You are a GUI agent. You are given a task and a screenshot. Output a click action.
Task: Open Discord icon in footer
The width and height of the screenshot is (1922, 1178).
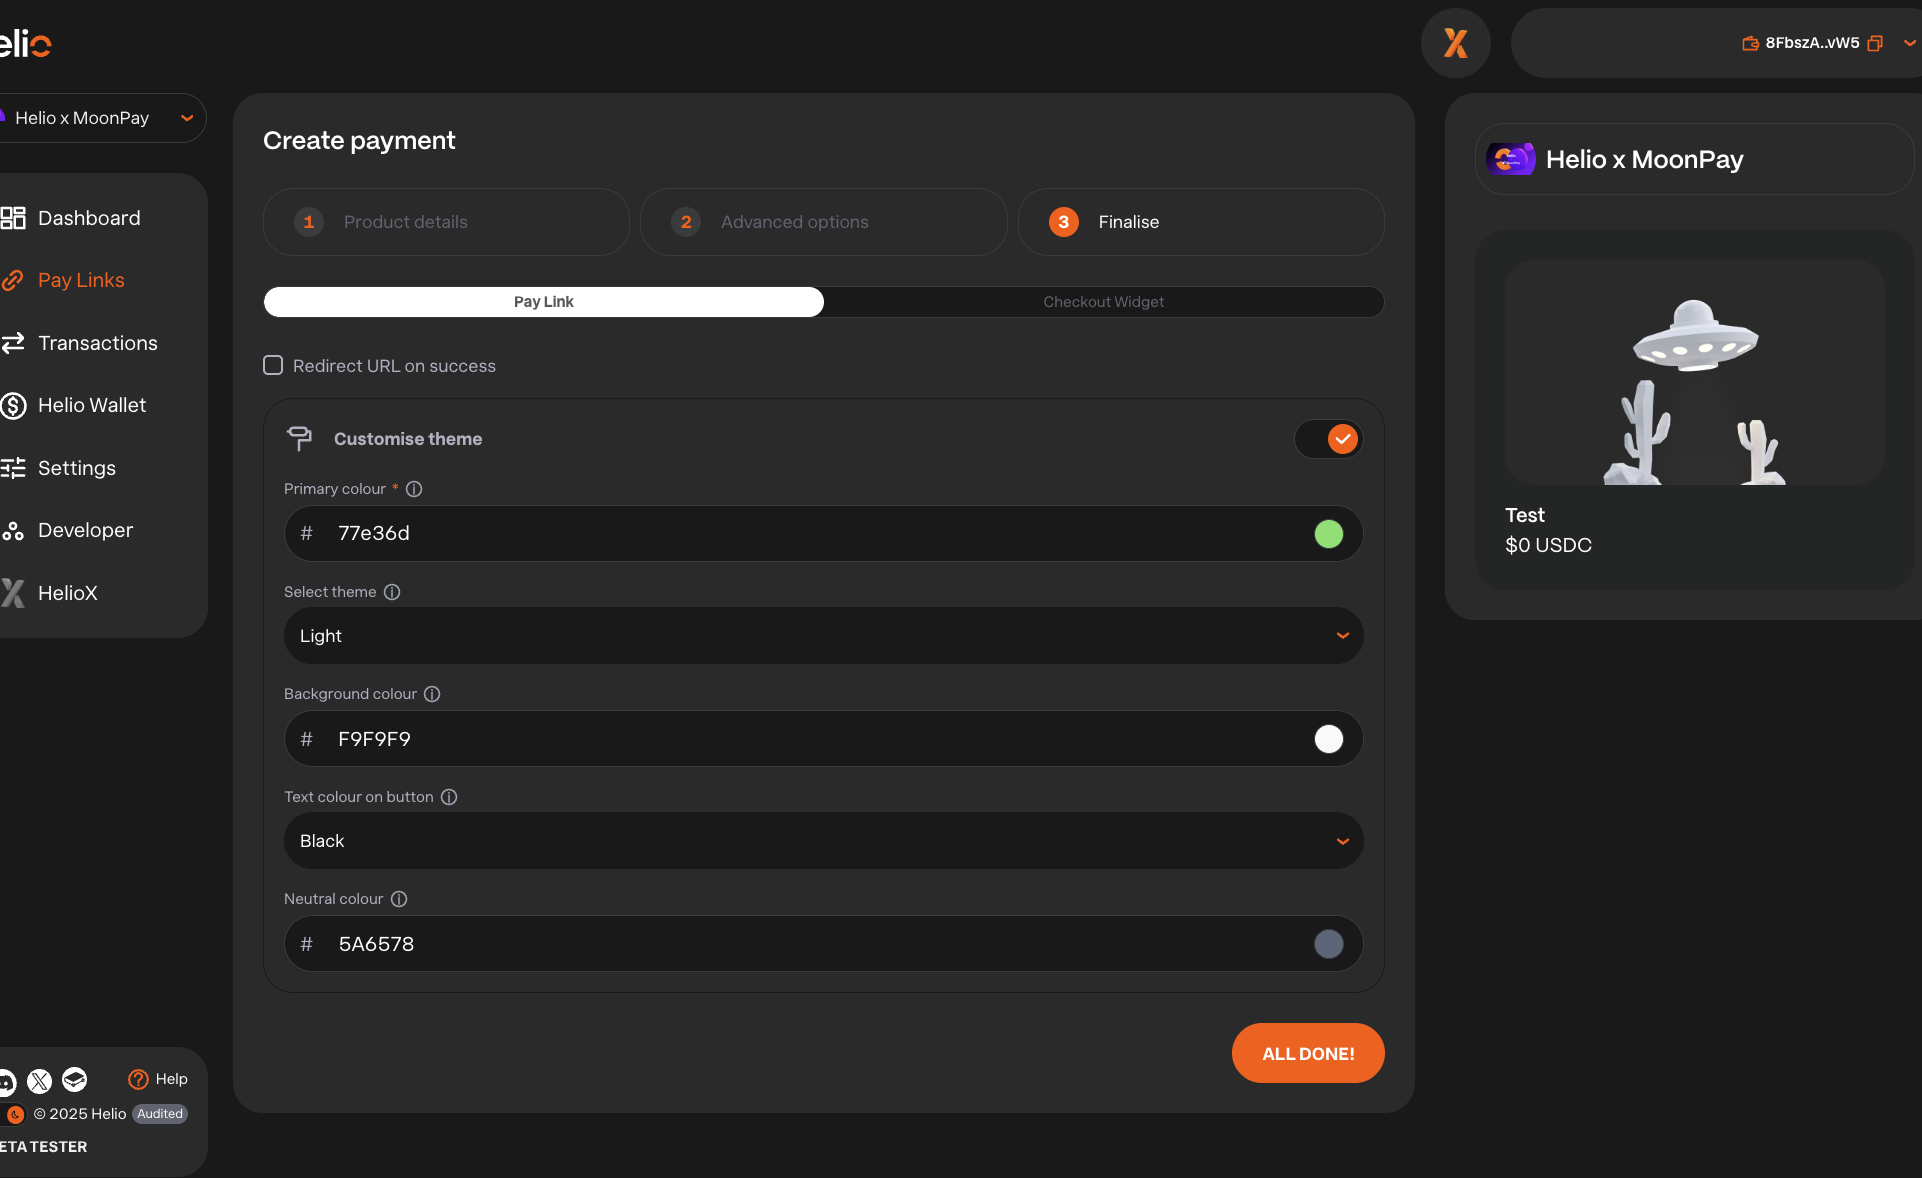pyautogui.click(x=7, y=1081)
